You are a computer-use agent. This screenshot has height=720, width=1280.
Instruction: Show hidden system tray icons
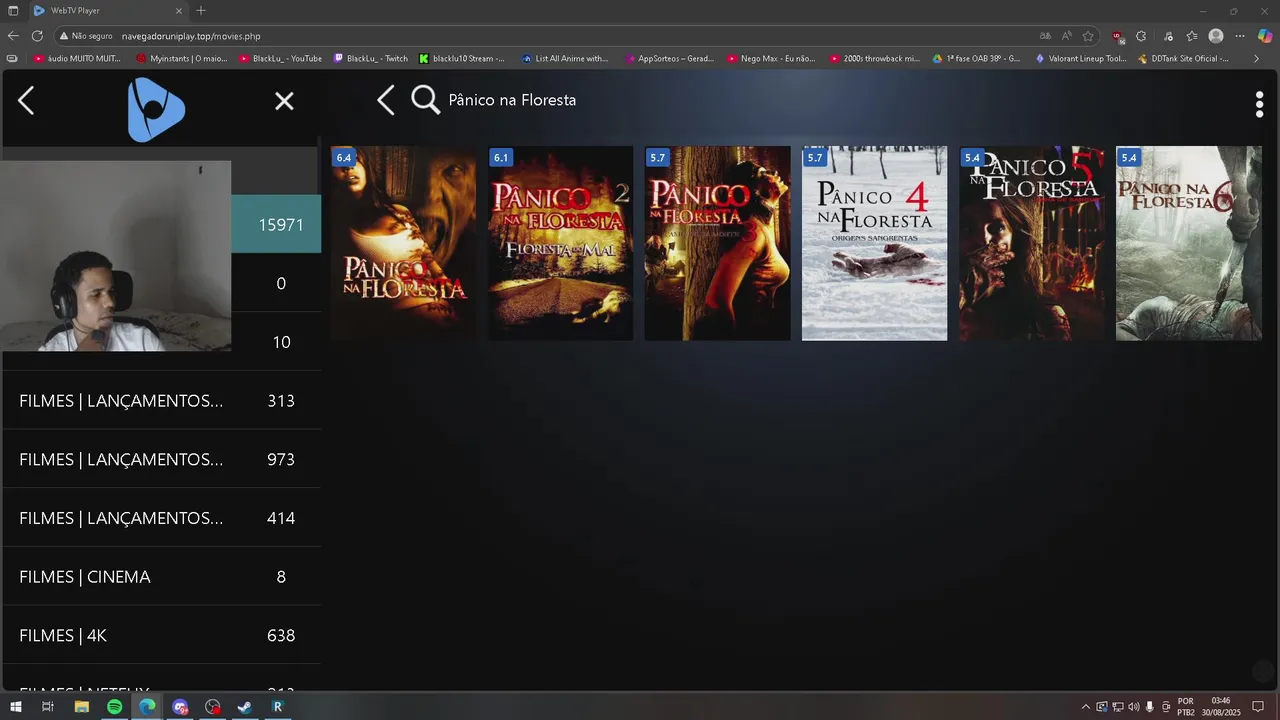(x=1086, y=707)
